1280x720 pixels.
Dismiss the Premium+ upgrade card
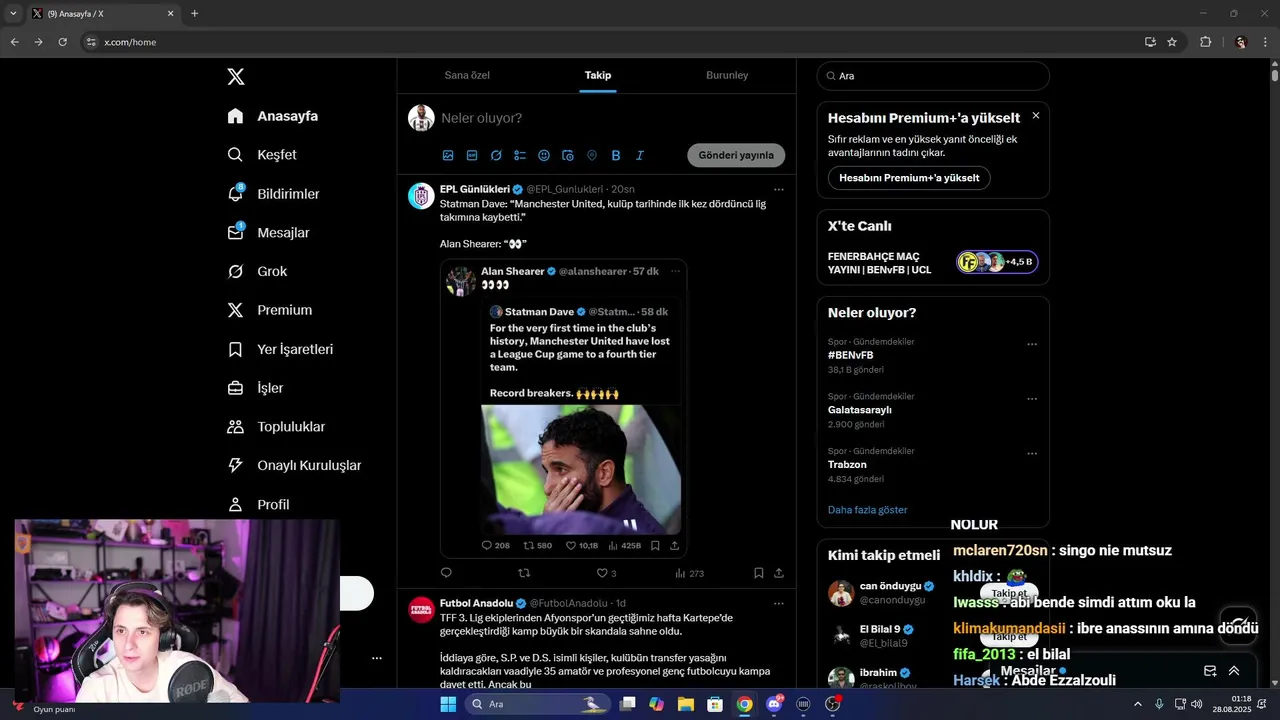(1035, 116)
